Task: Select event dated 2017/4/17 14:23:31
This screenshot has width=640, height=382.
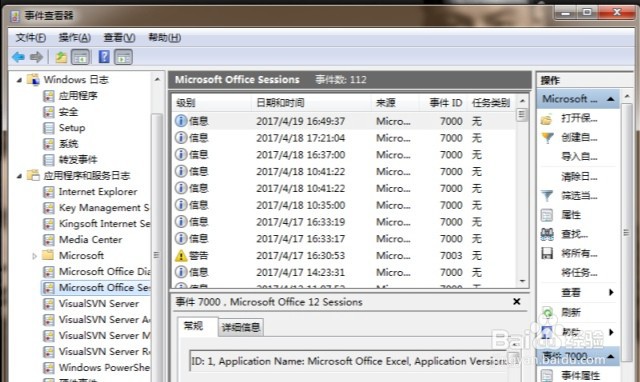Action: (344, 272)
